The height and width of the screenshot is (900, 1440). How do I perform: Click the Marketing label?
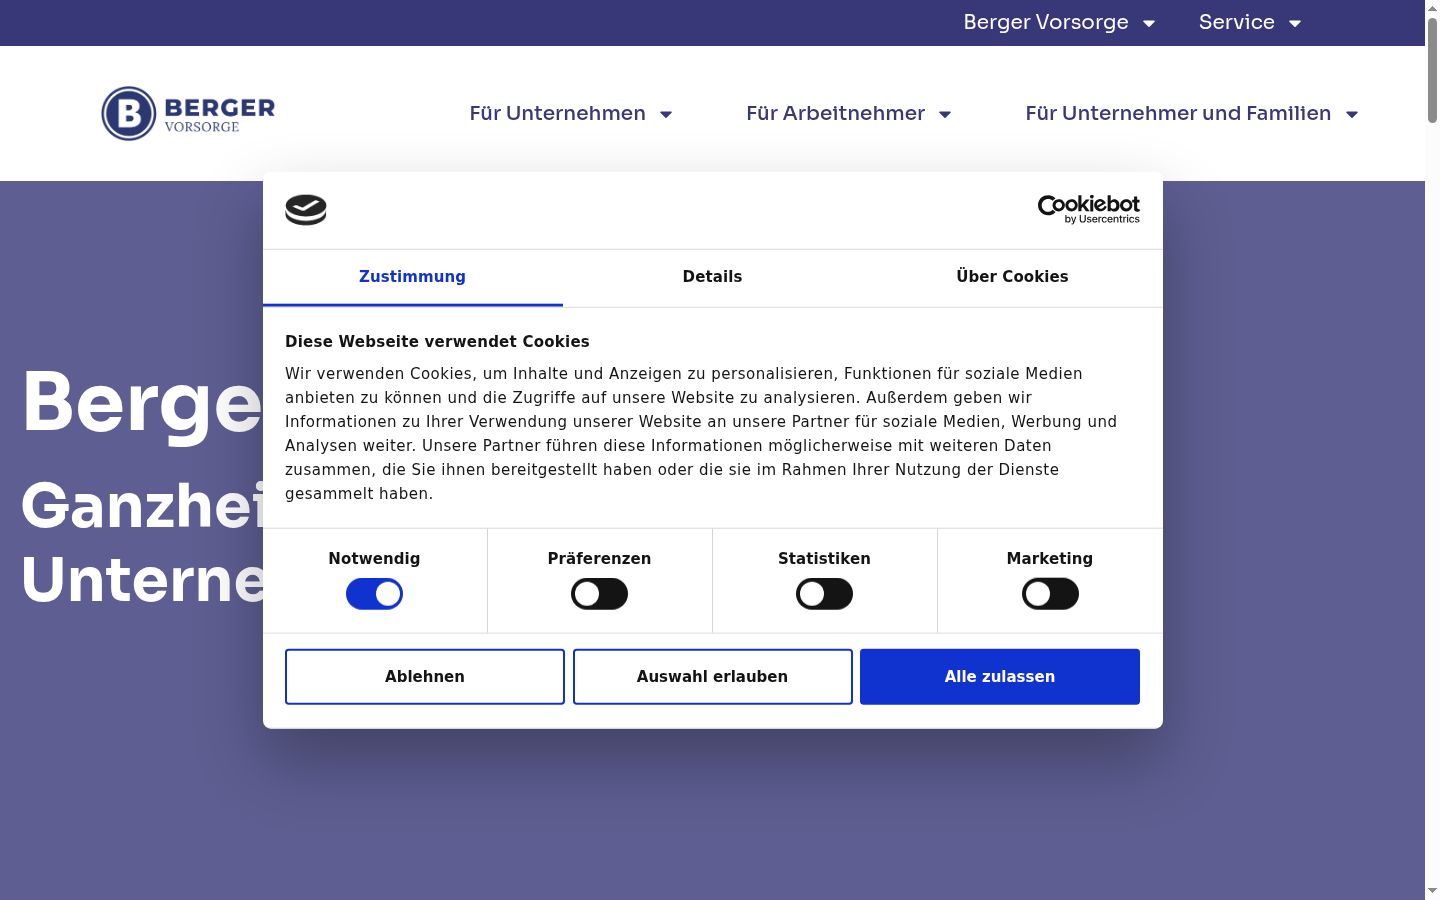pyautogui.click(x=1050, y=559)
